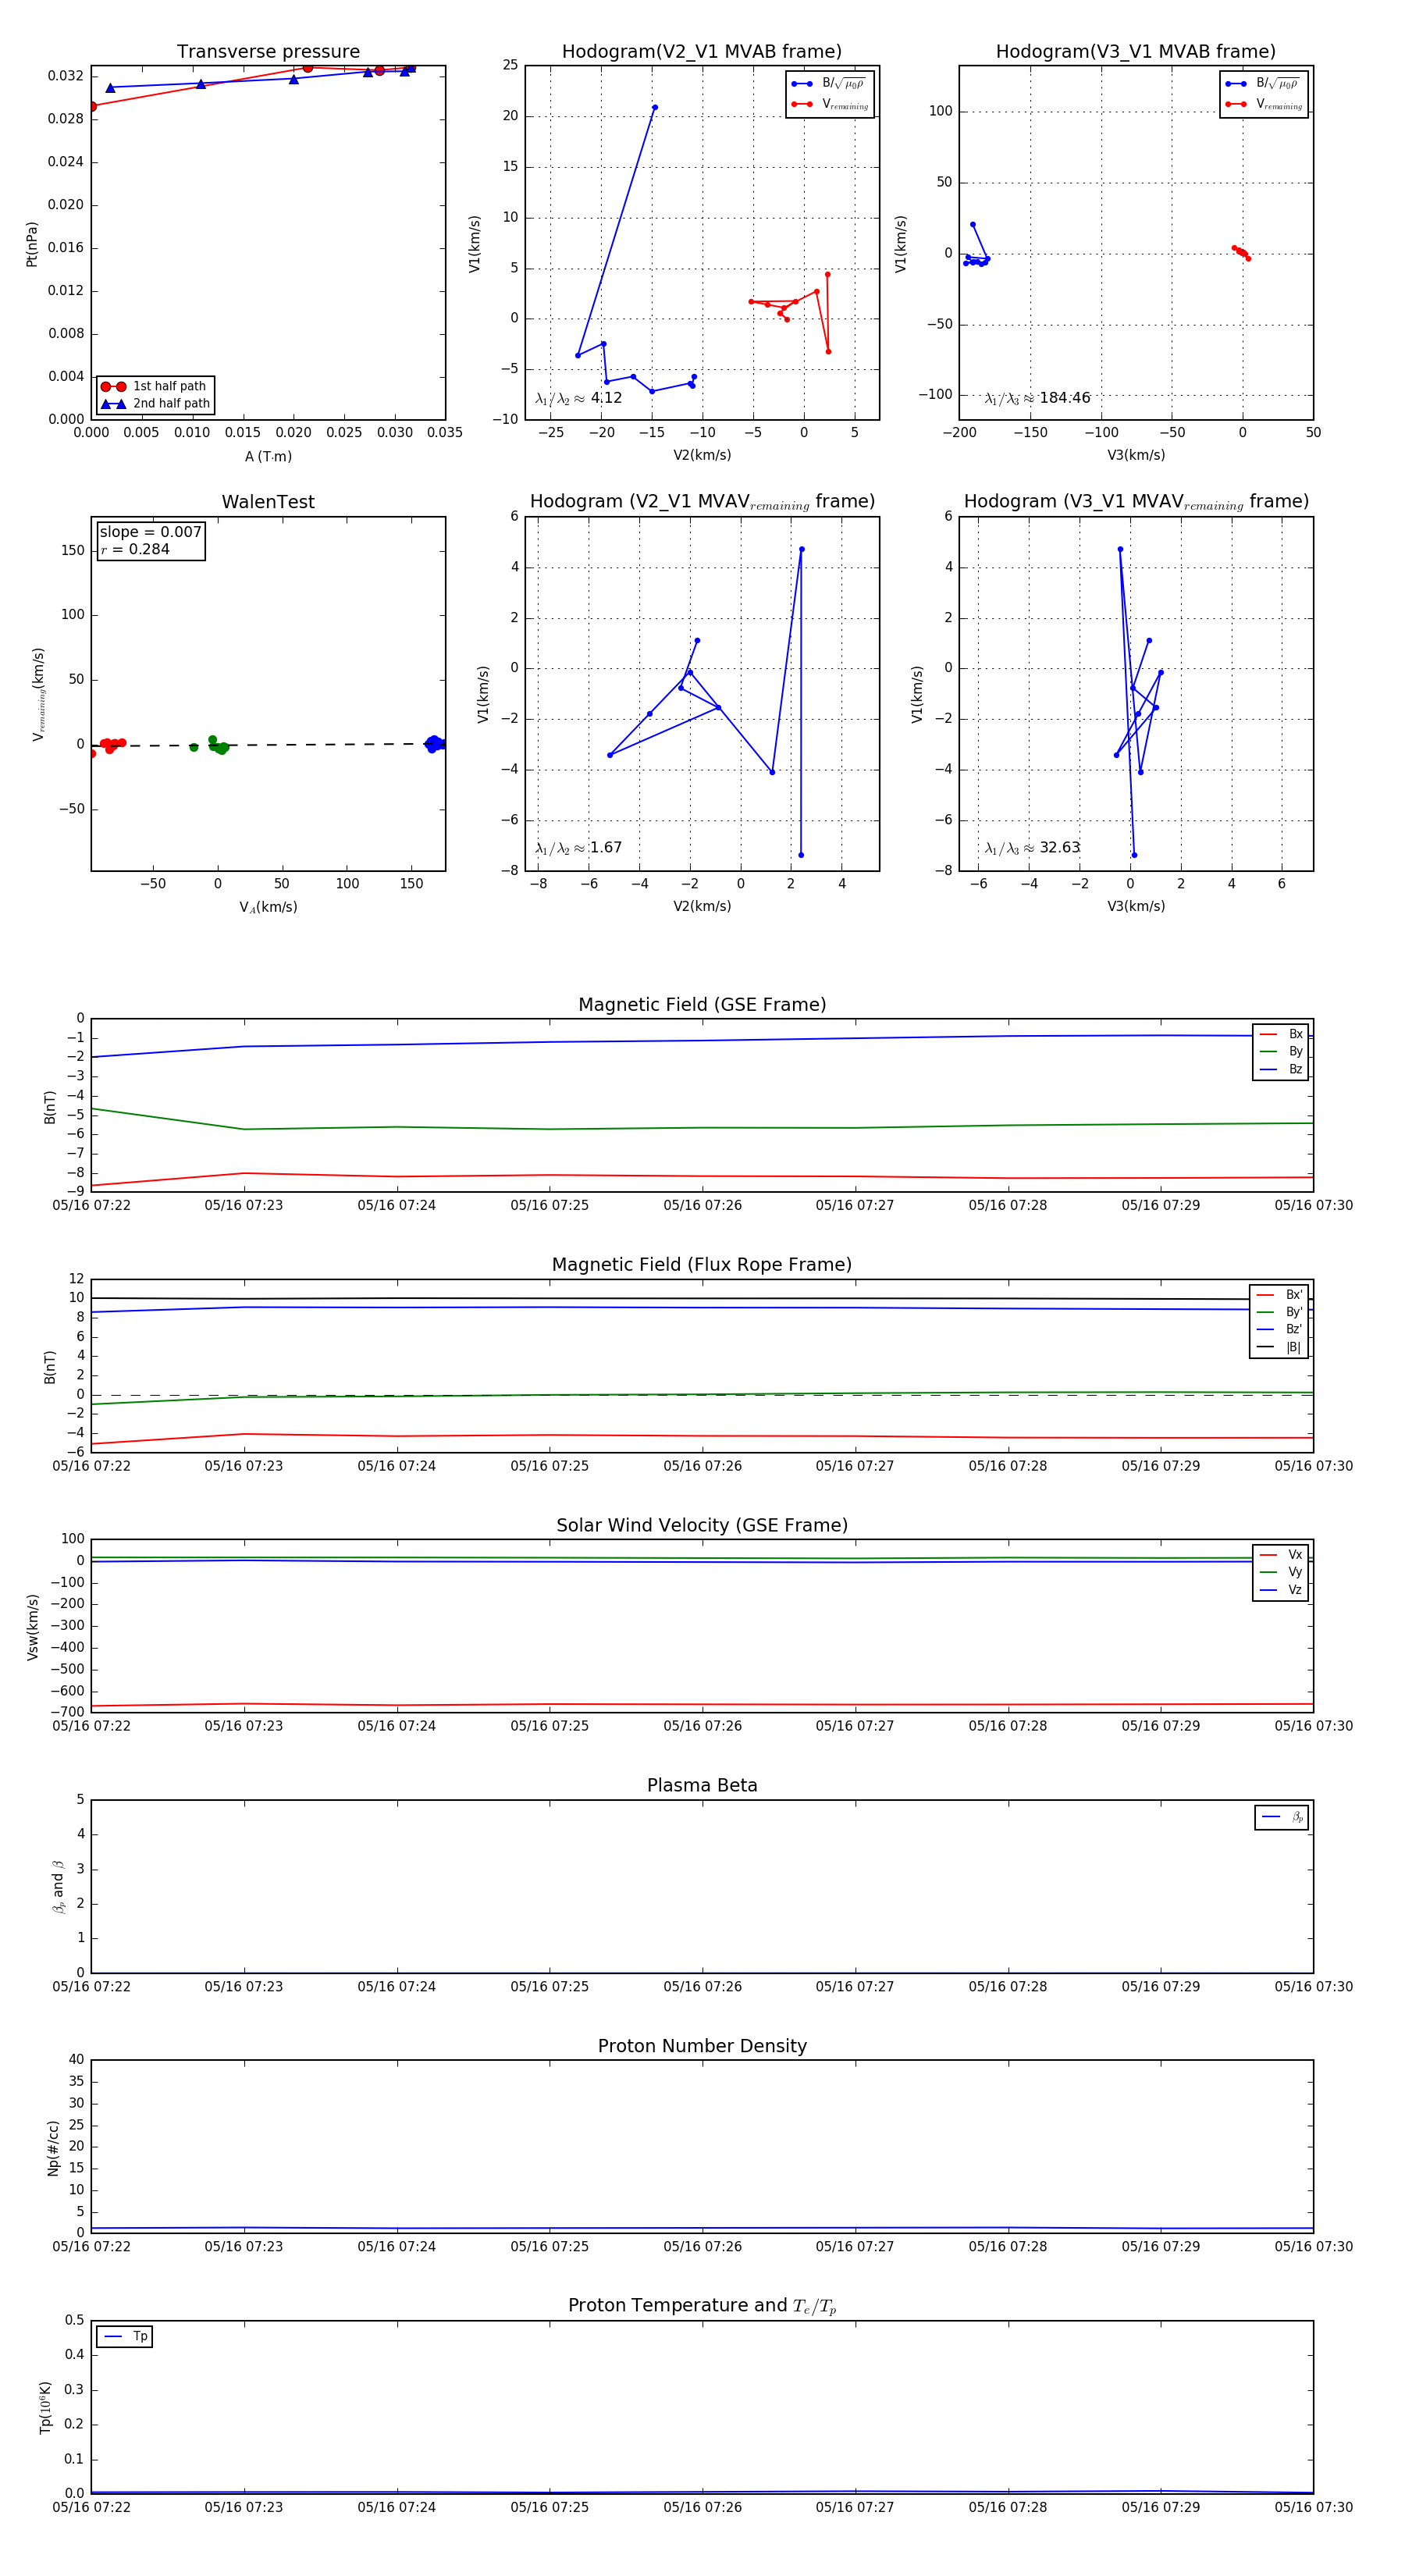
Task: Click the V2_V1 MVAV remaining frame hodogram title
Action: point(702,502)
